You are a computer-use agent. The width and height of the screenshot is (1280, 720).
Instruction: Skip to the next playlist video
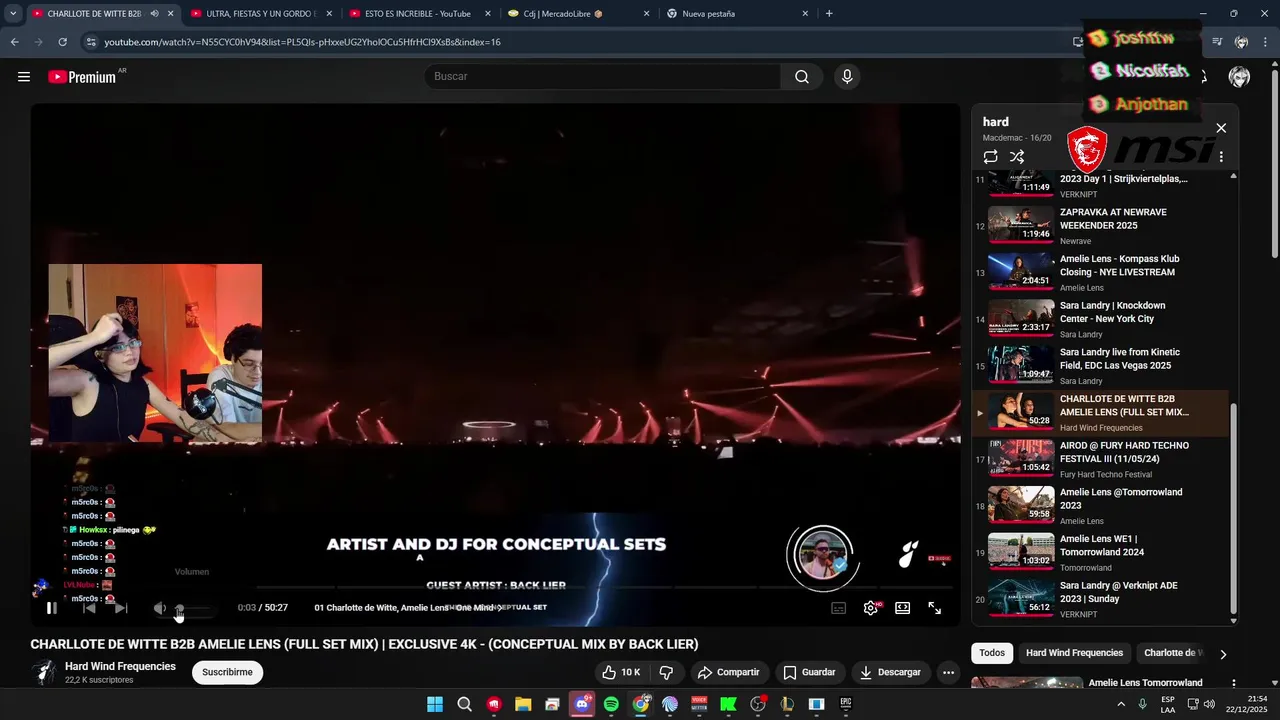click(121, 608)
